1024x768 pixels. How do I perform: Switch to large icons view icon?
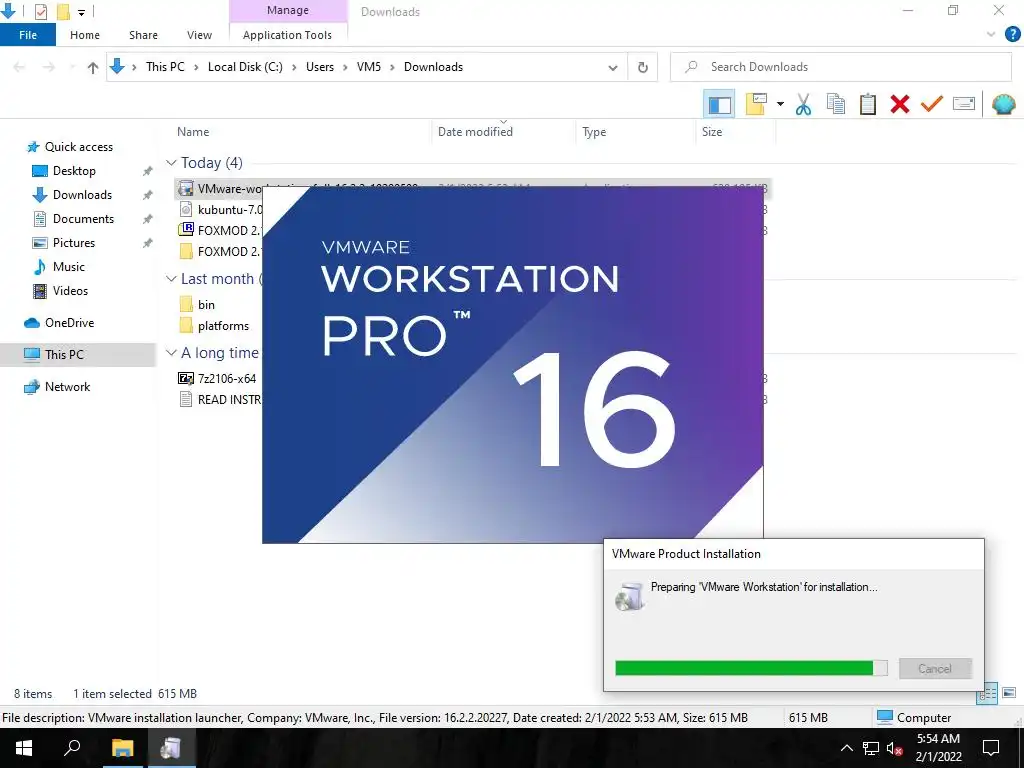[1009, 694]
